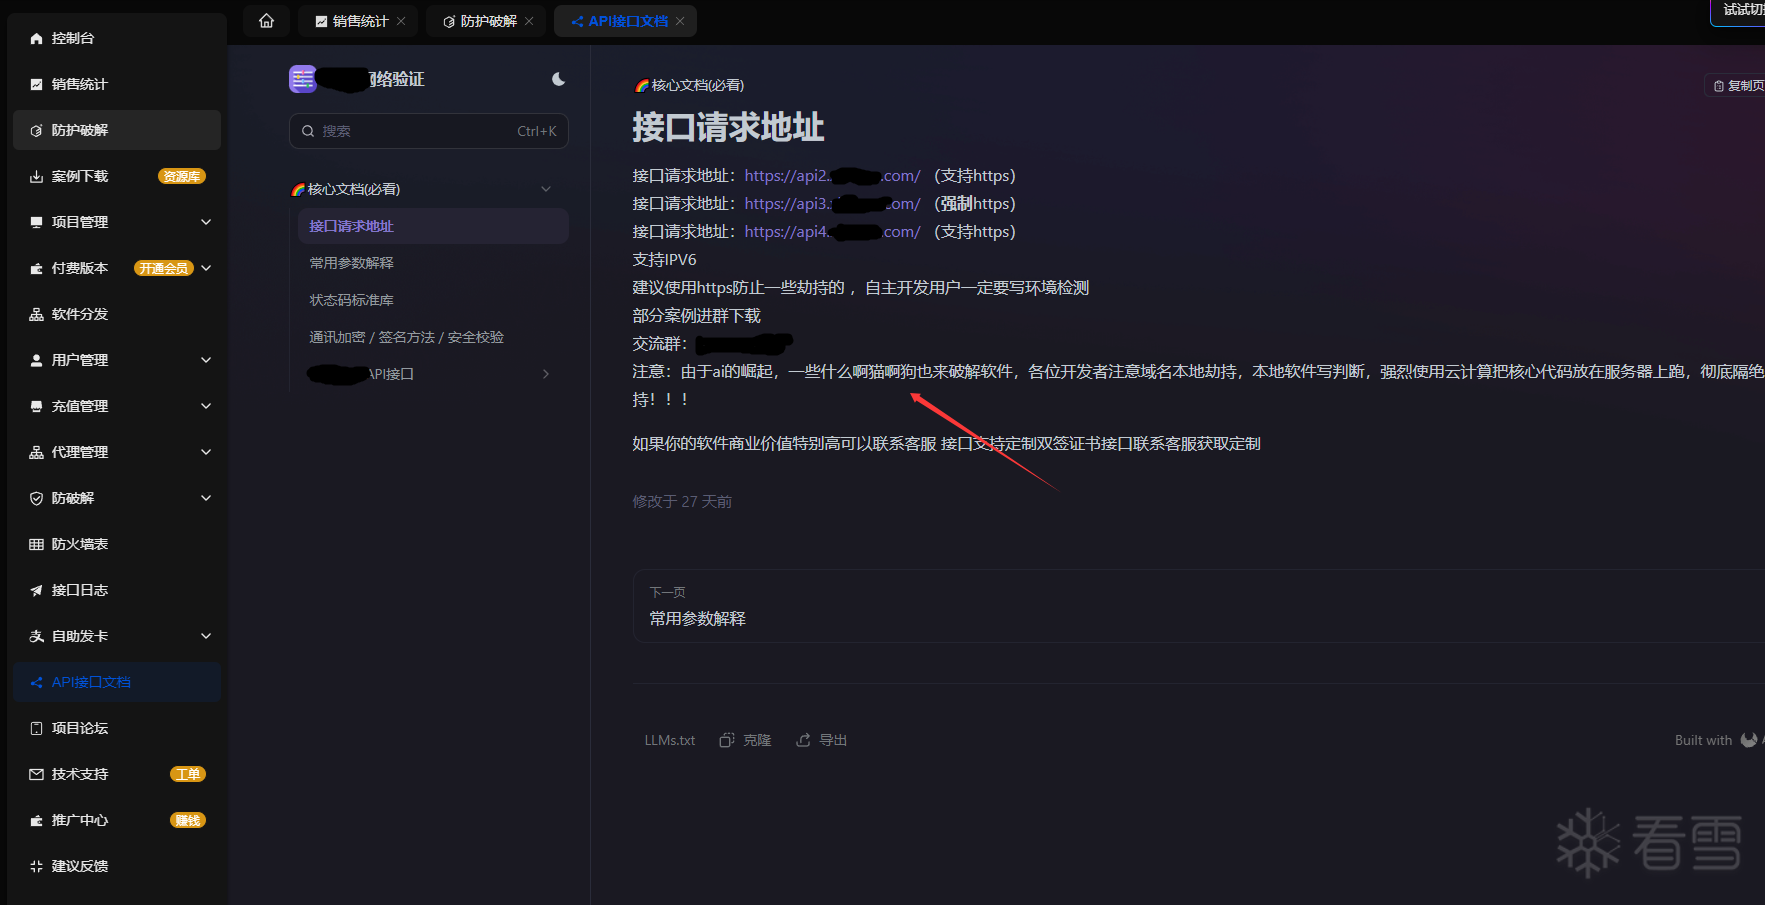
Task: Collapse the 核心文档(必看) section
Action: pyautogui.click(x=546, y=189)
